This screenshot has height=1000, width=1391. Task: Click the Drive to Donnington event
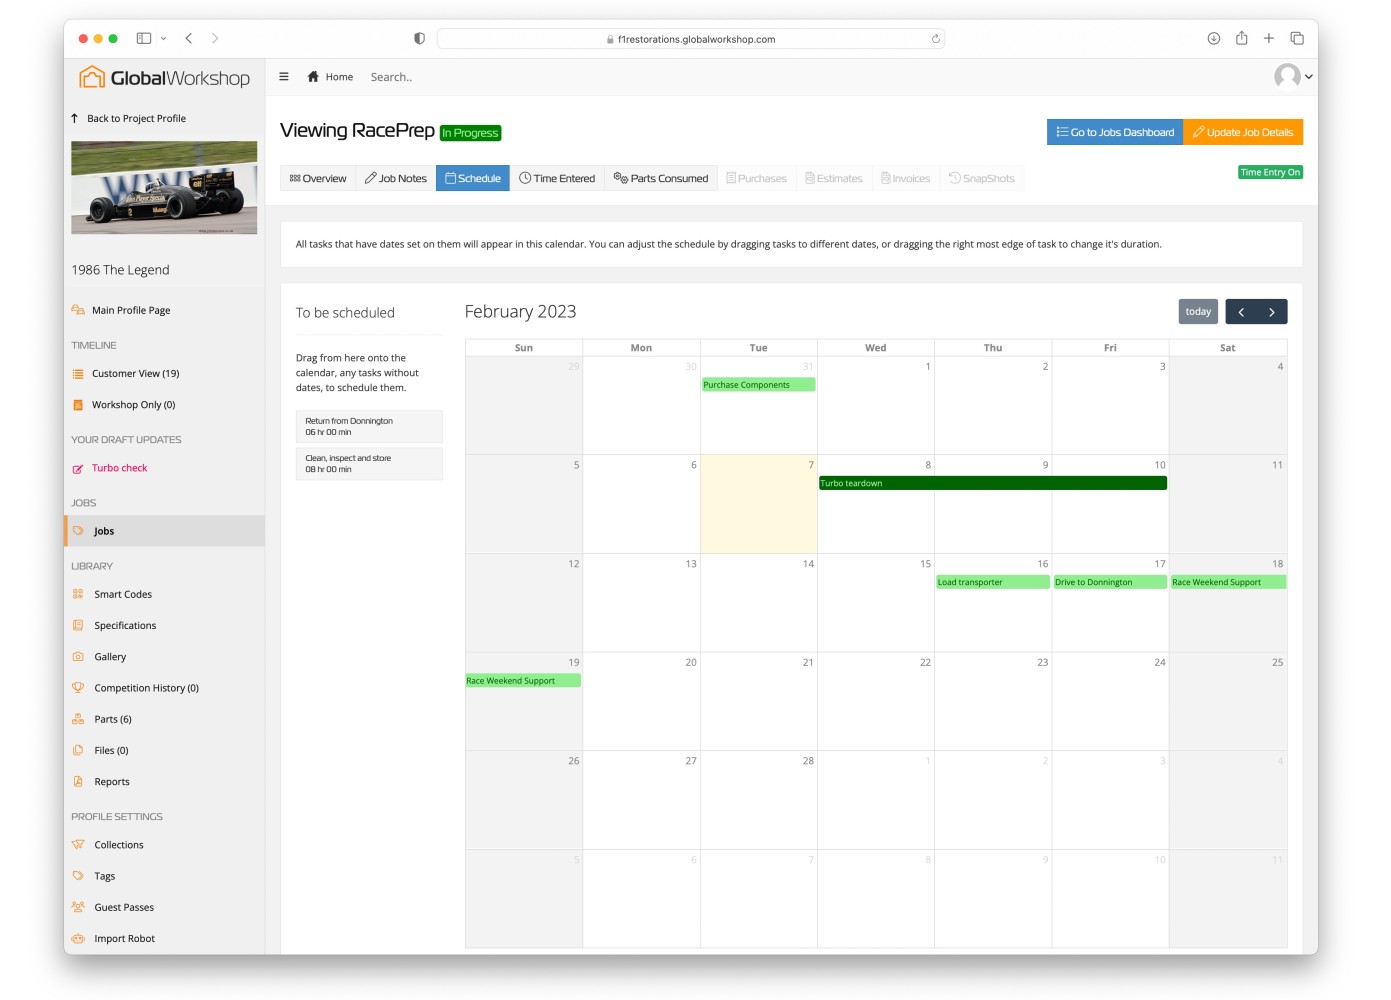1110,582
